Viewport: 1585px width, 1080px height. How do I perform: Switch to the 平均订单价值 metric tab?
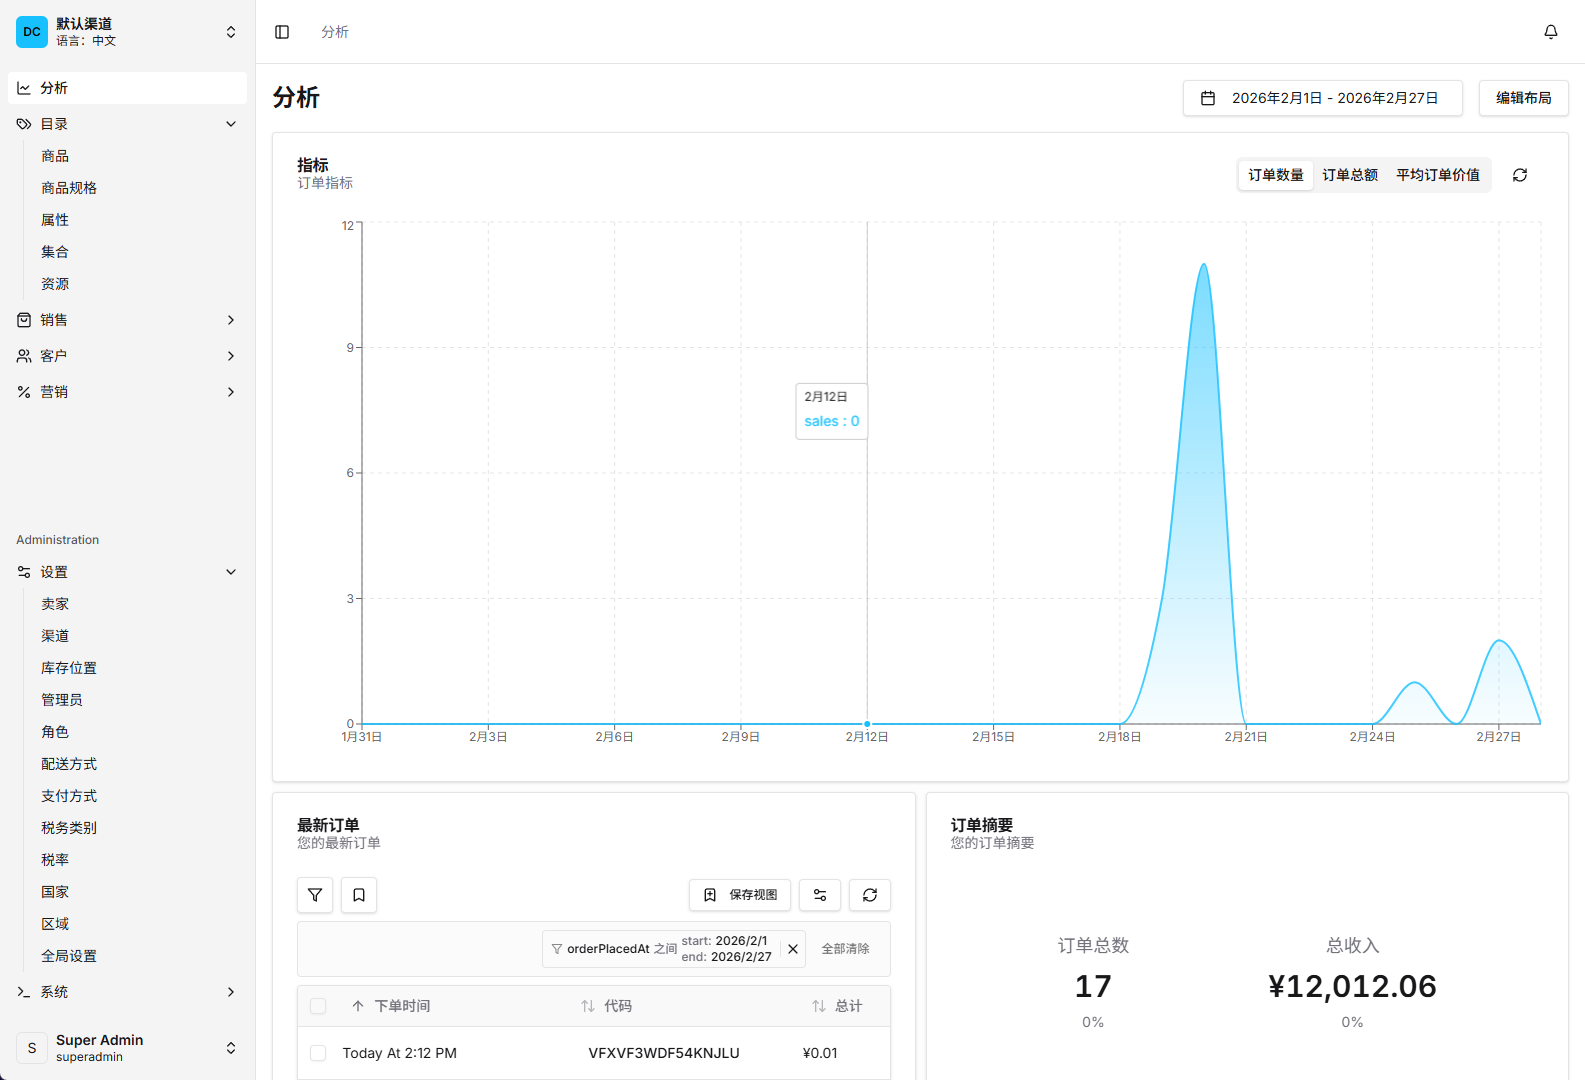(x=1437, y=175)
